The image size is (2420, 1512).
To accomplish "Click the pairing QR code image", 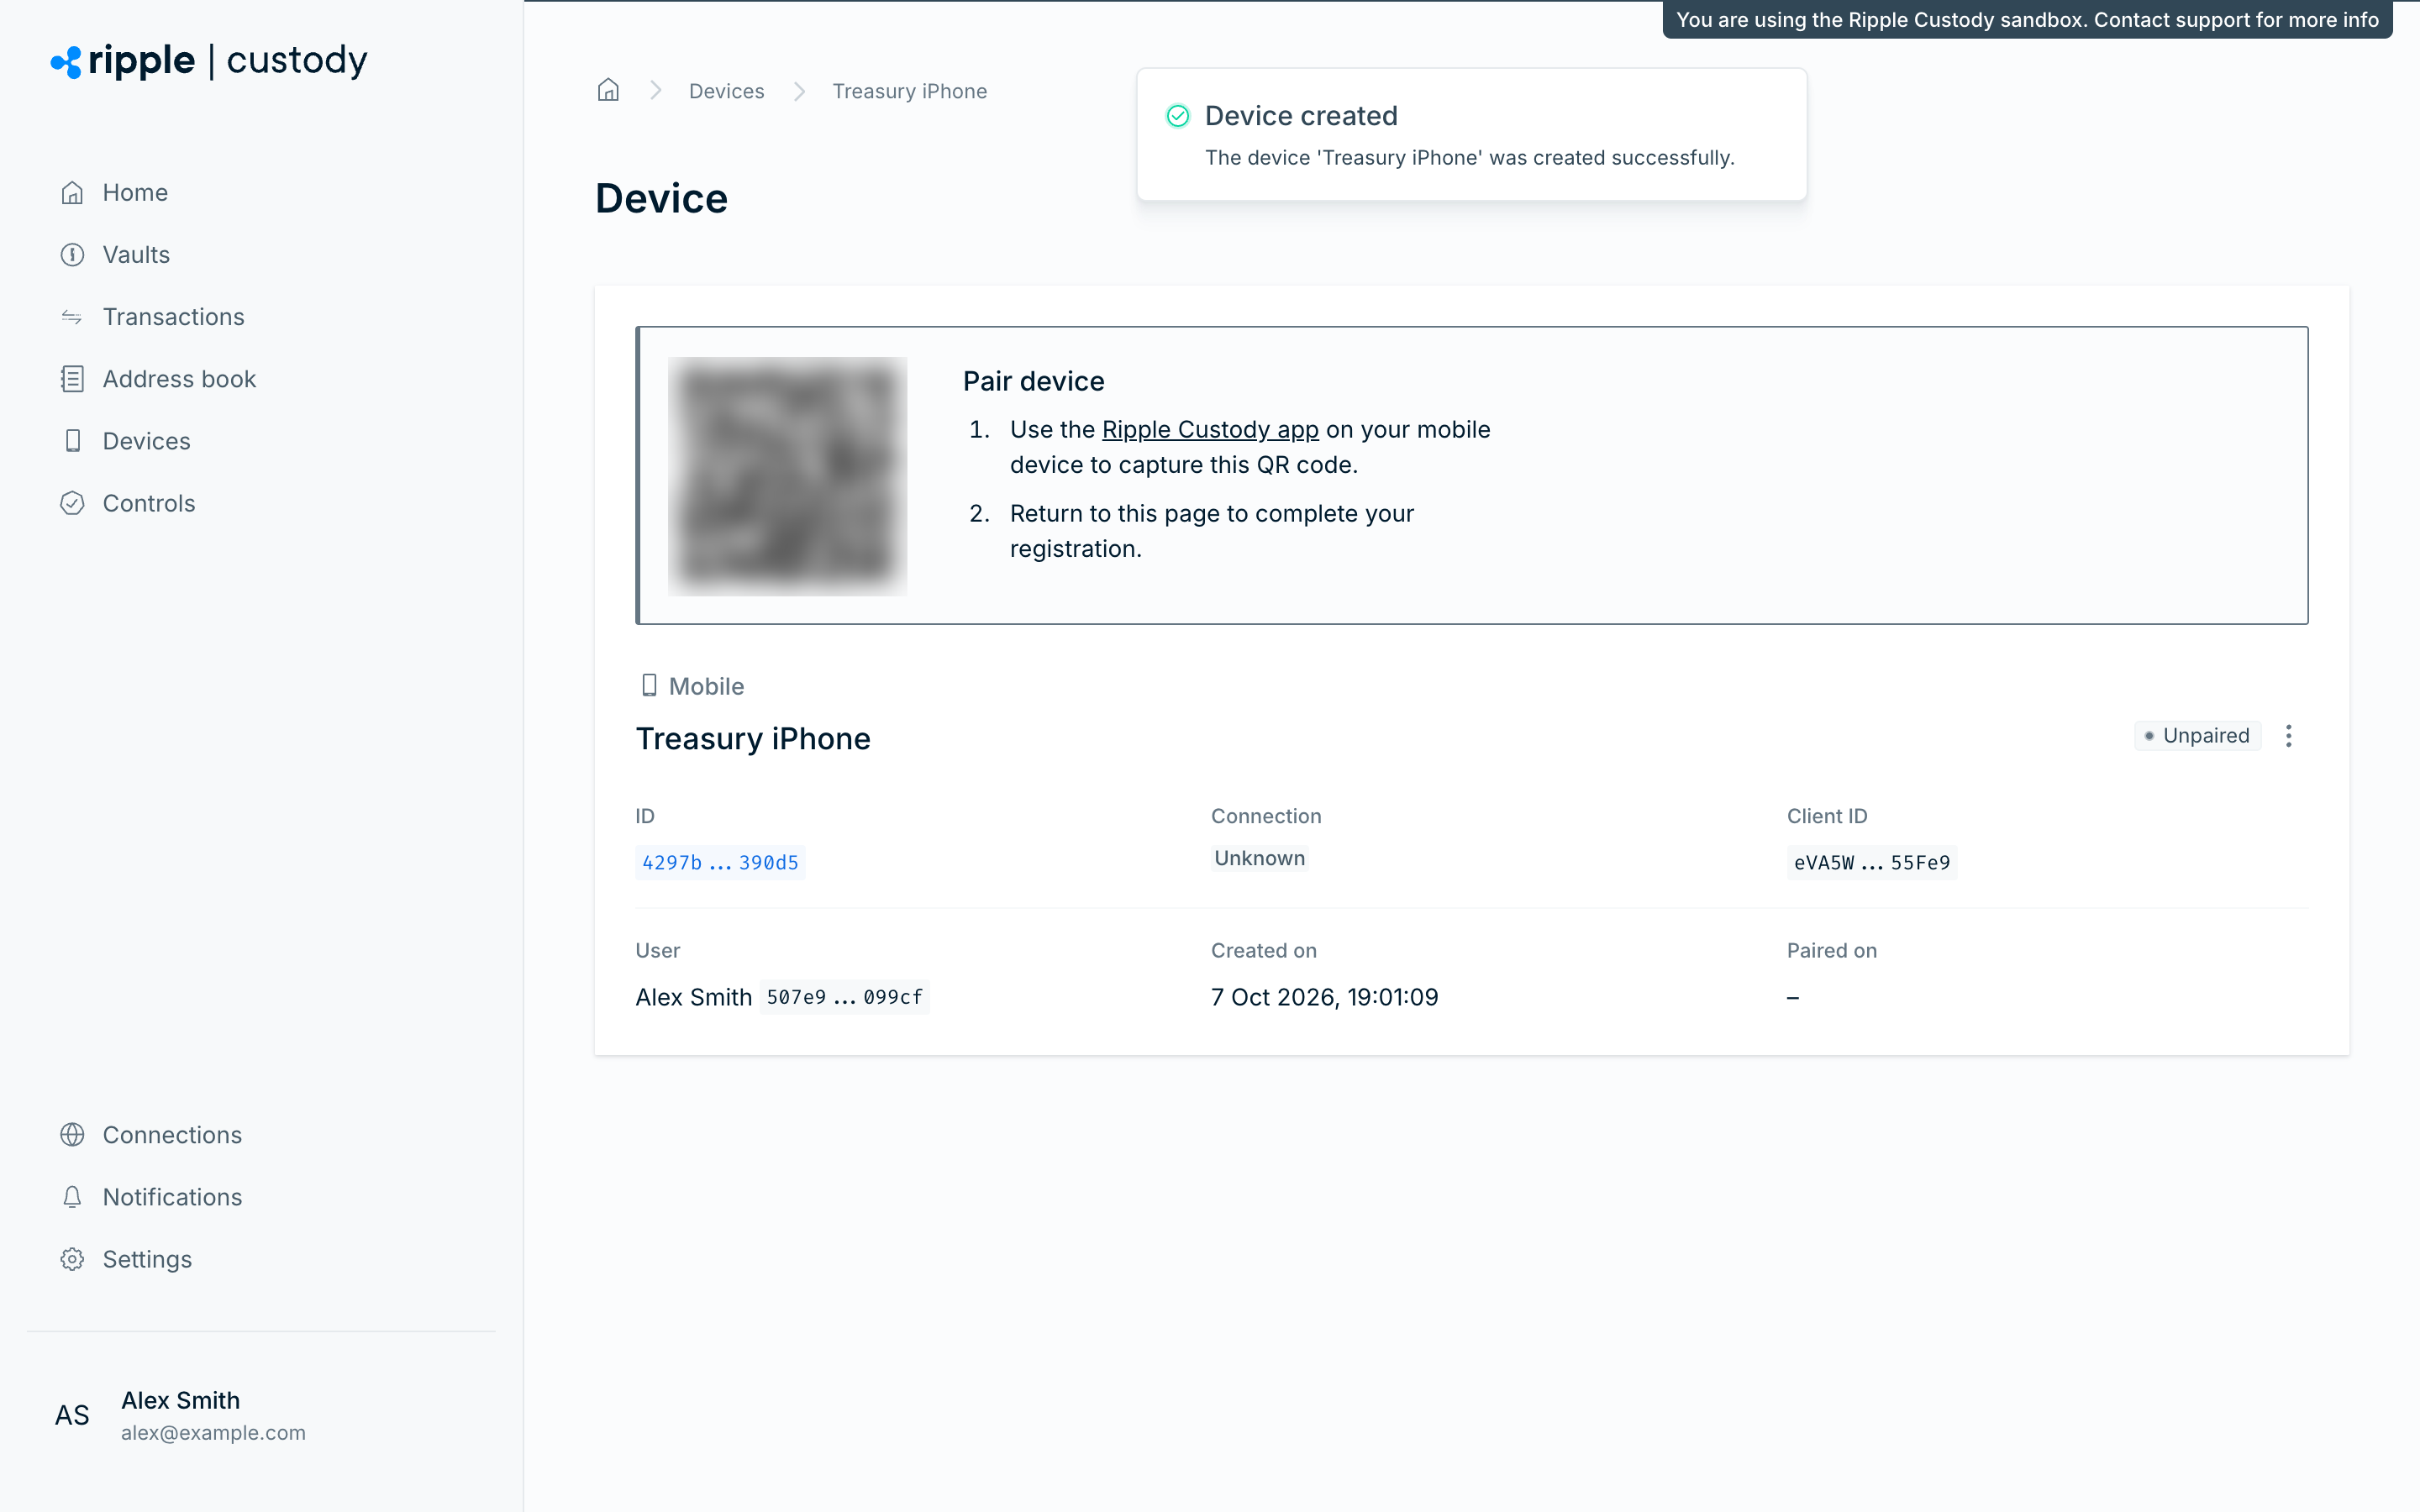I will 787,476.
